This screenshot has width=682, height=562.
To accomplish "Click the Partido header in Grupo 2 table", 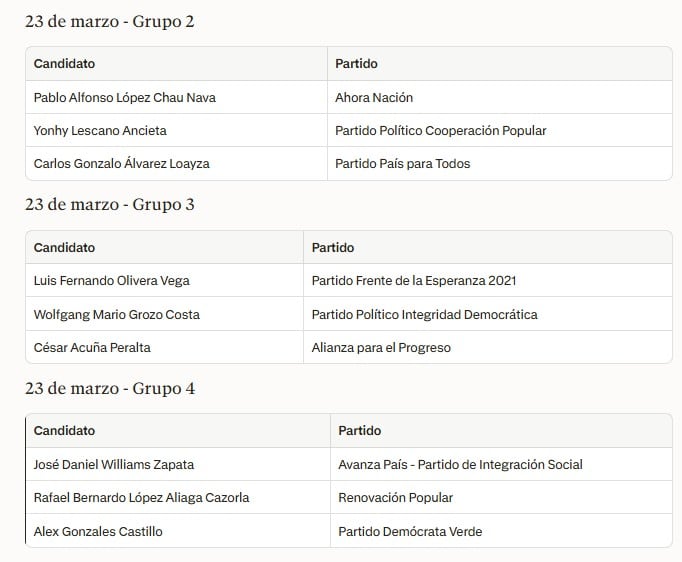I will pos(500,64).
